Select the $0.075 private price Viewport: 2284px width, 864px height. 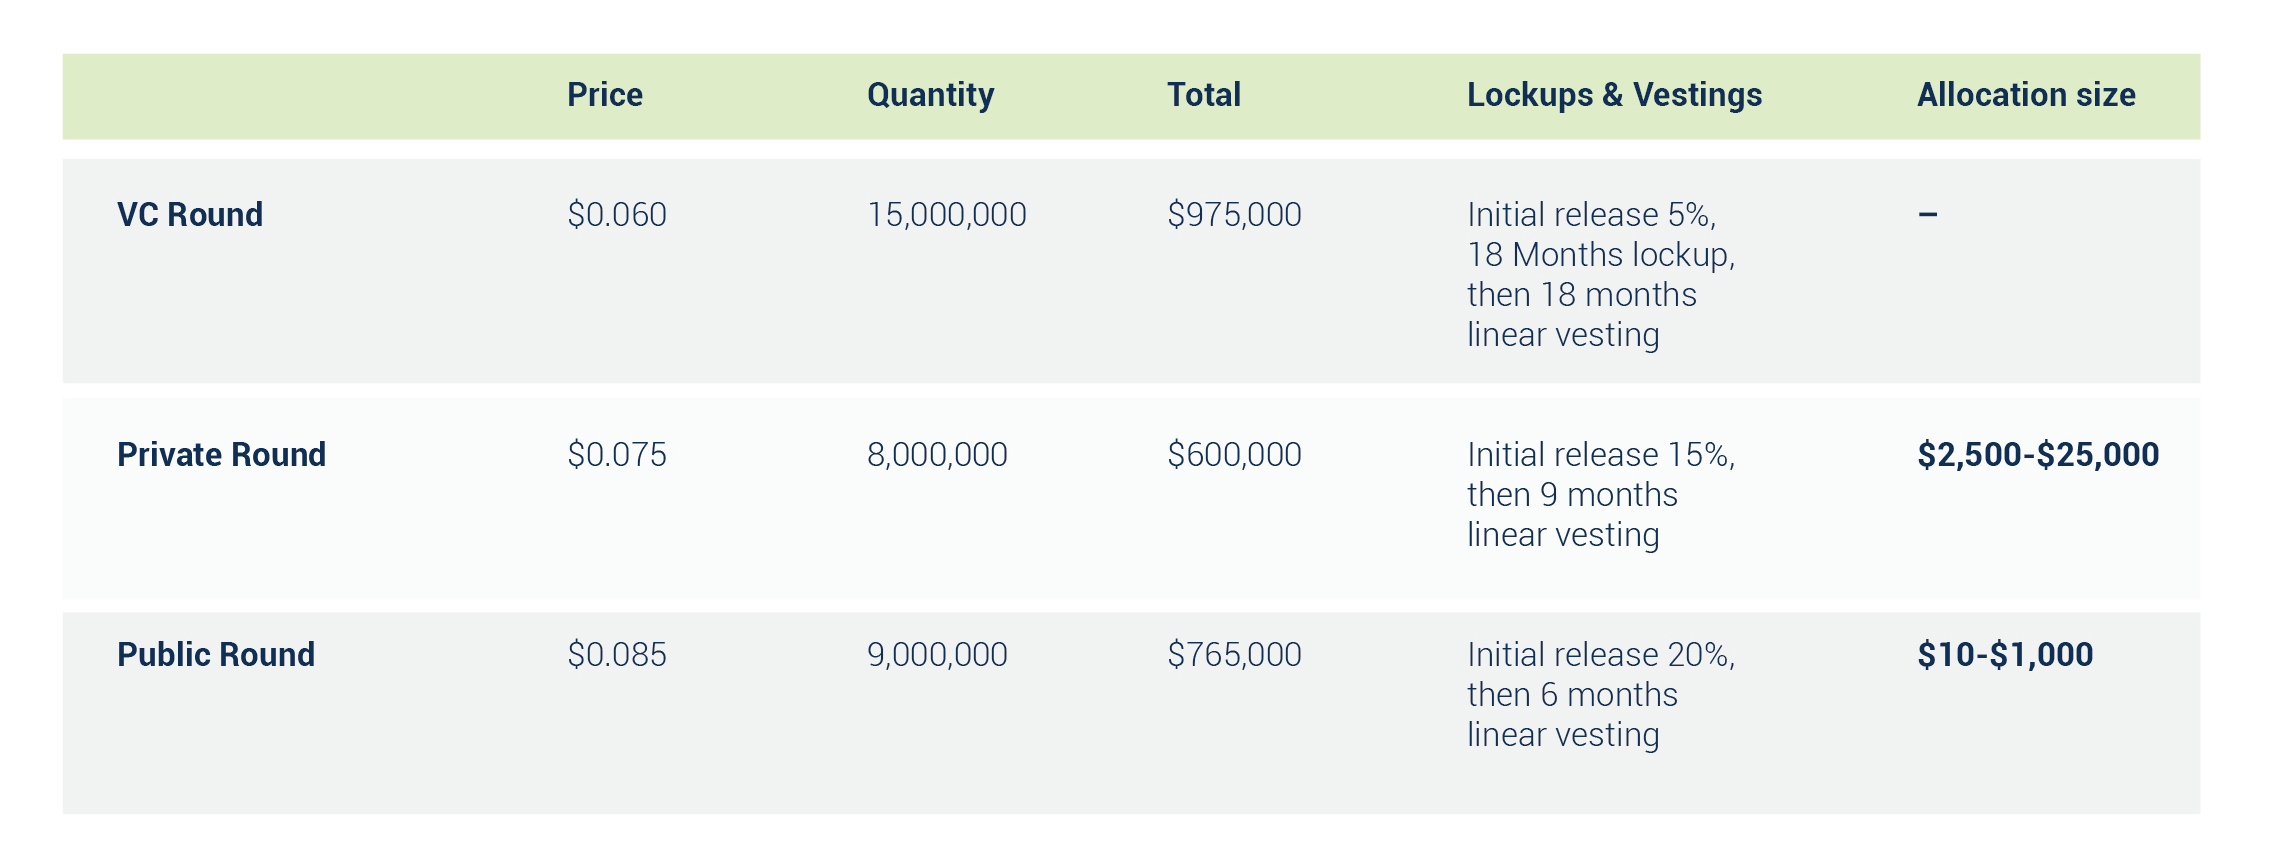[617, 455]
